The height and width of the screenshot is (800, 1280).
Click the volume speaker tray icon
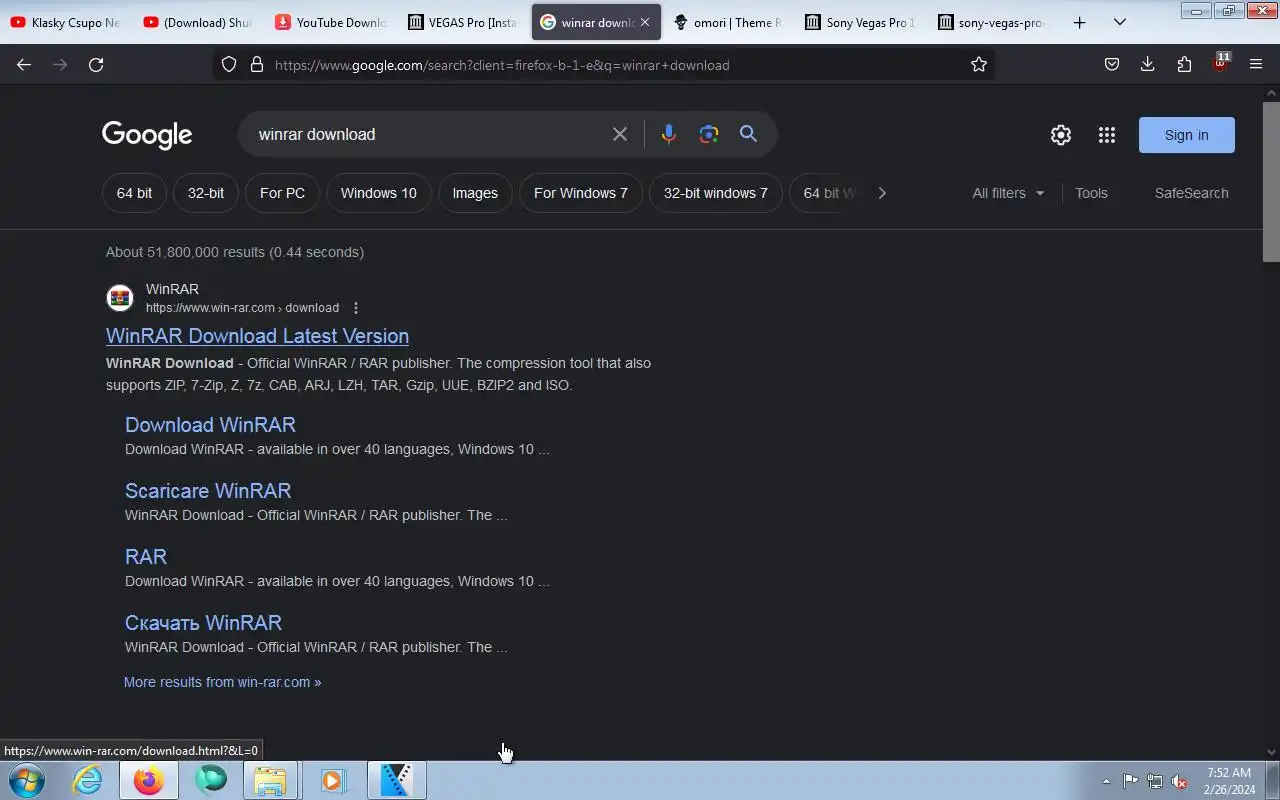[1180, 781]
